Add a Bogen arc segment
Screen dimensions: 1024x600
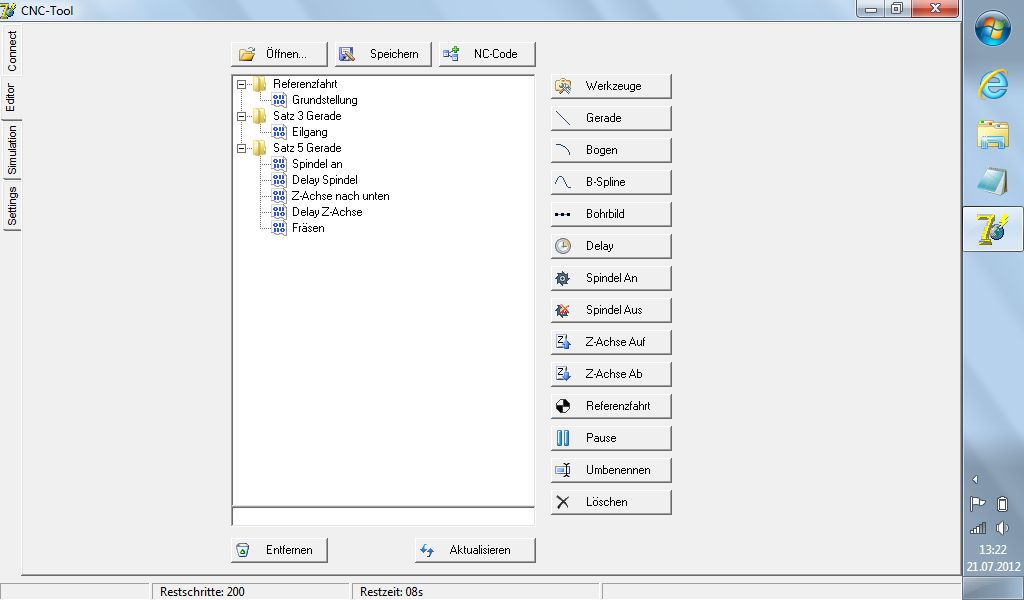coord(610,150)
